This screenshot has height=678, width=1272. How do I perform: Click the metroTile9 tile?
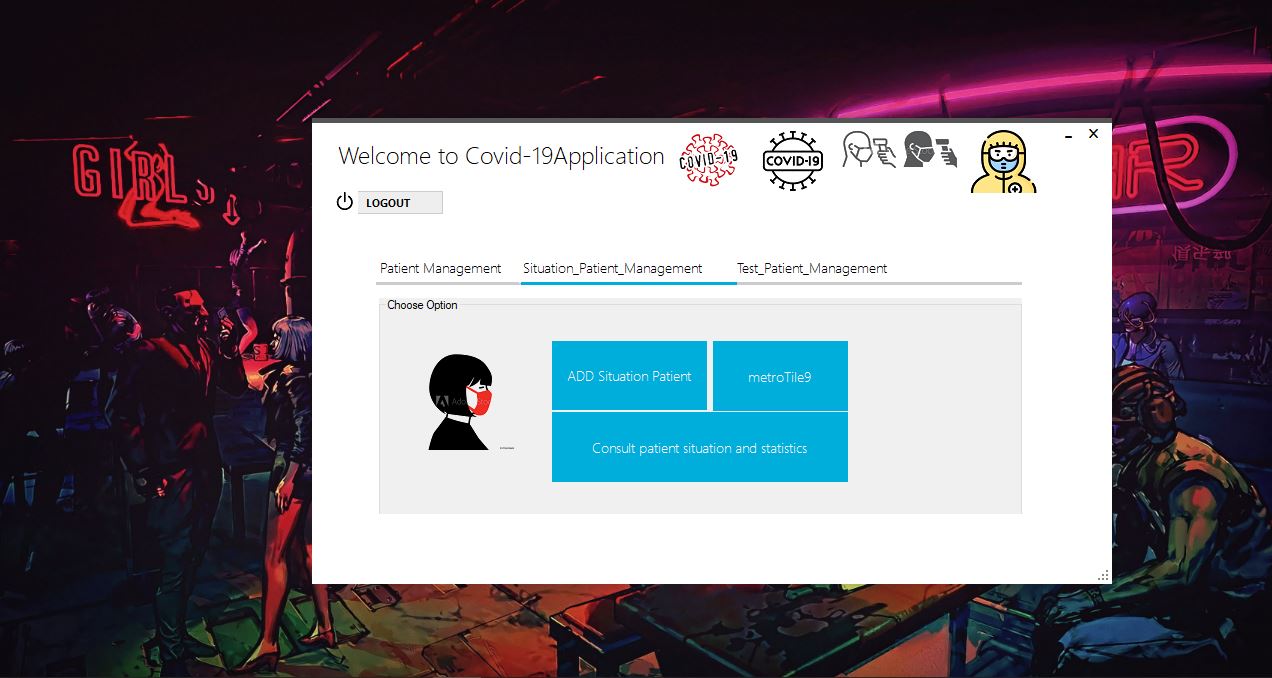point(780,376)
